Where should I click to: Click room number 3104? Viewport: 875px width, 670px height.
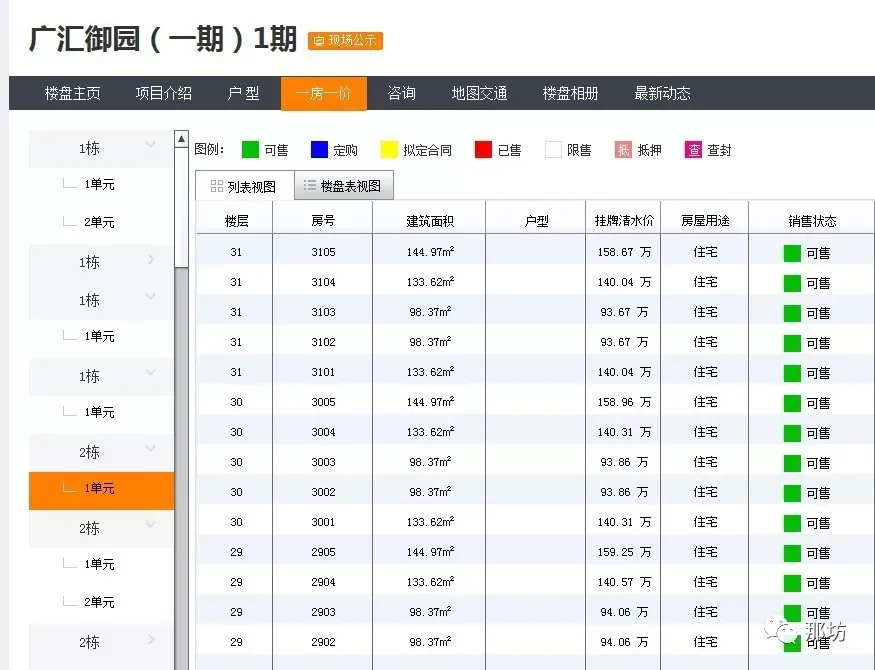323,282
